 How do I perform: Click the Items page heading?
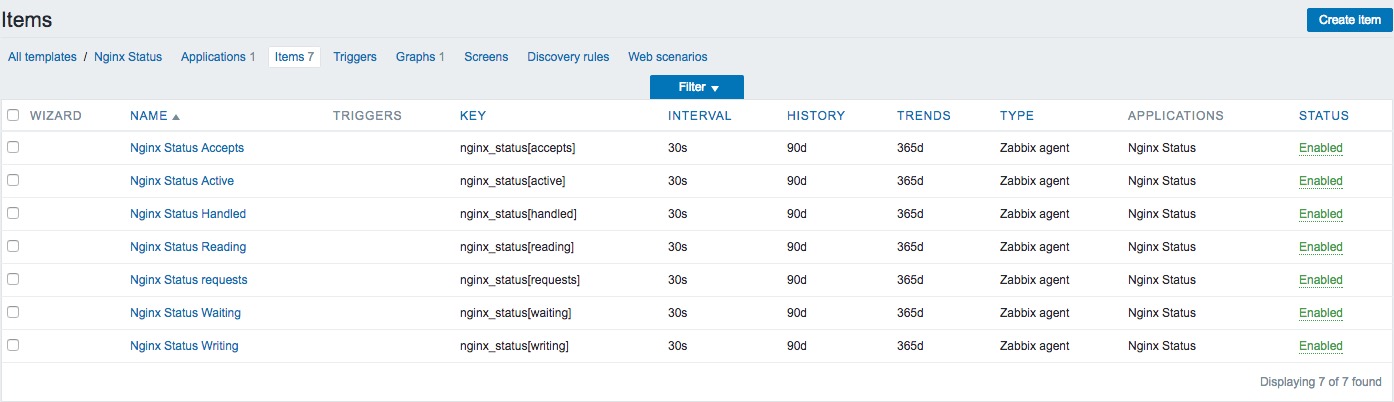pos(27,19)
